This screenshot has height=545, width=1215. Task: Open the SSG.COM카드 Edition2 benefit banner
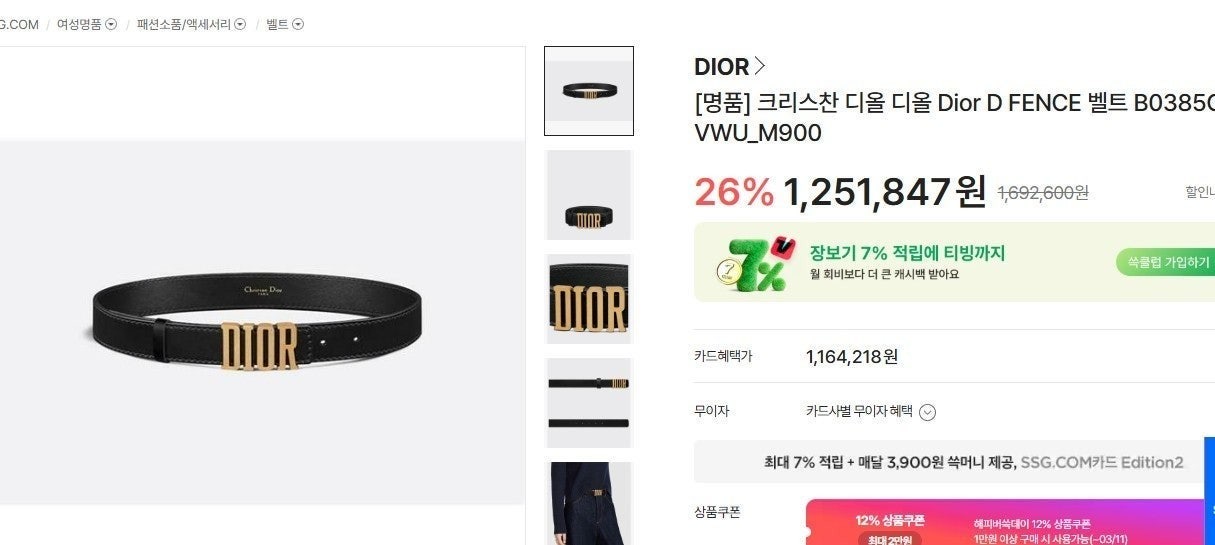[954, 462]
